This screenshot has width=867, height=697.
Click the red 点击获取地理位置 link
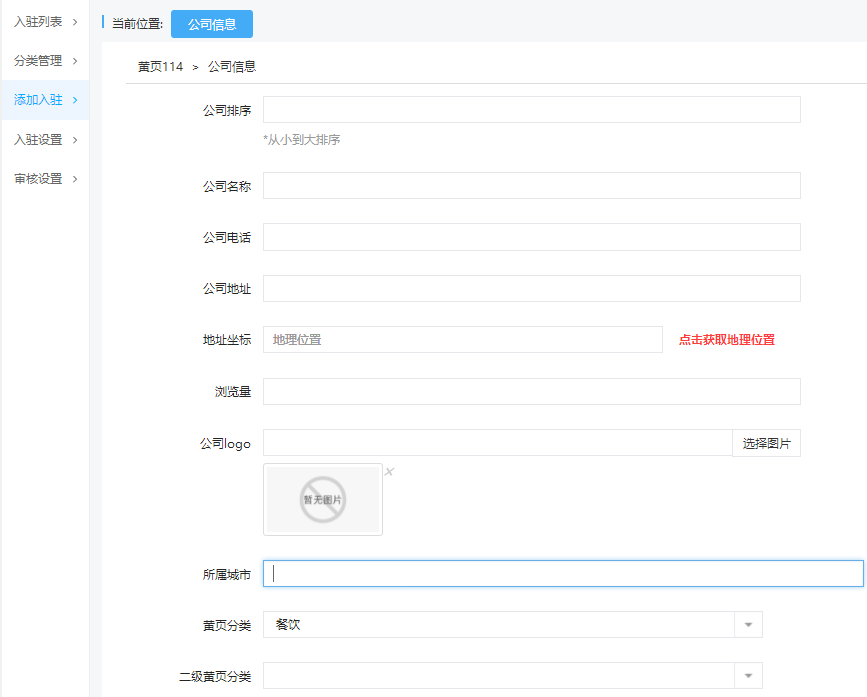coord(727,340)
